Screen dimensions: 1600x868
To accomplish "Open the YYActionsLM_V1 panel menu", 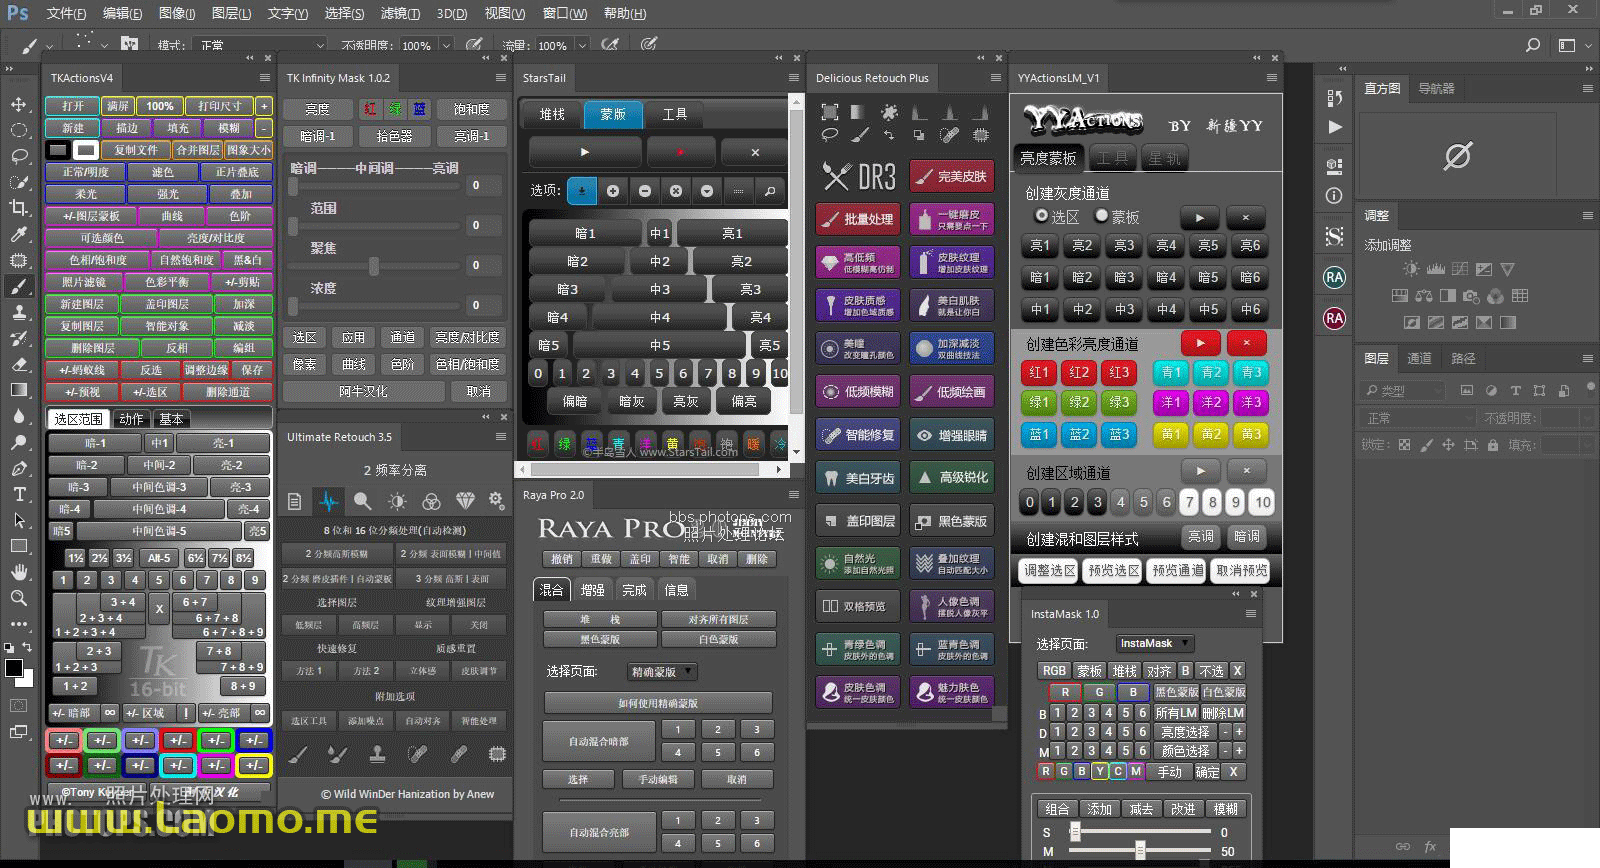I will [x=1272, y=78].
